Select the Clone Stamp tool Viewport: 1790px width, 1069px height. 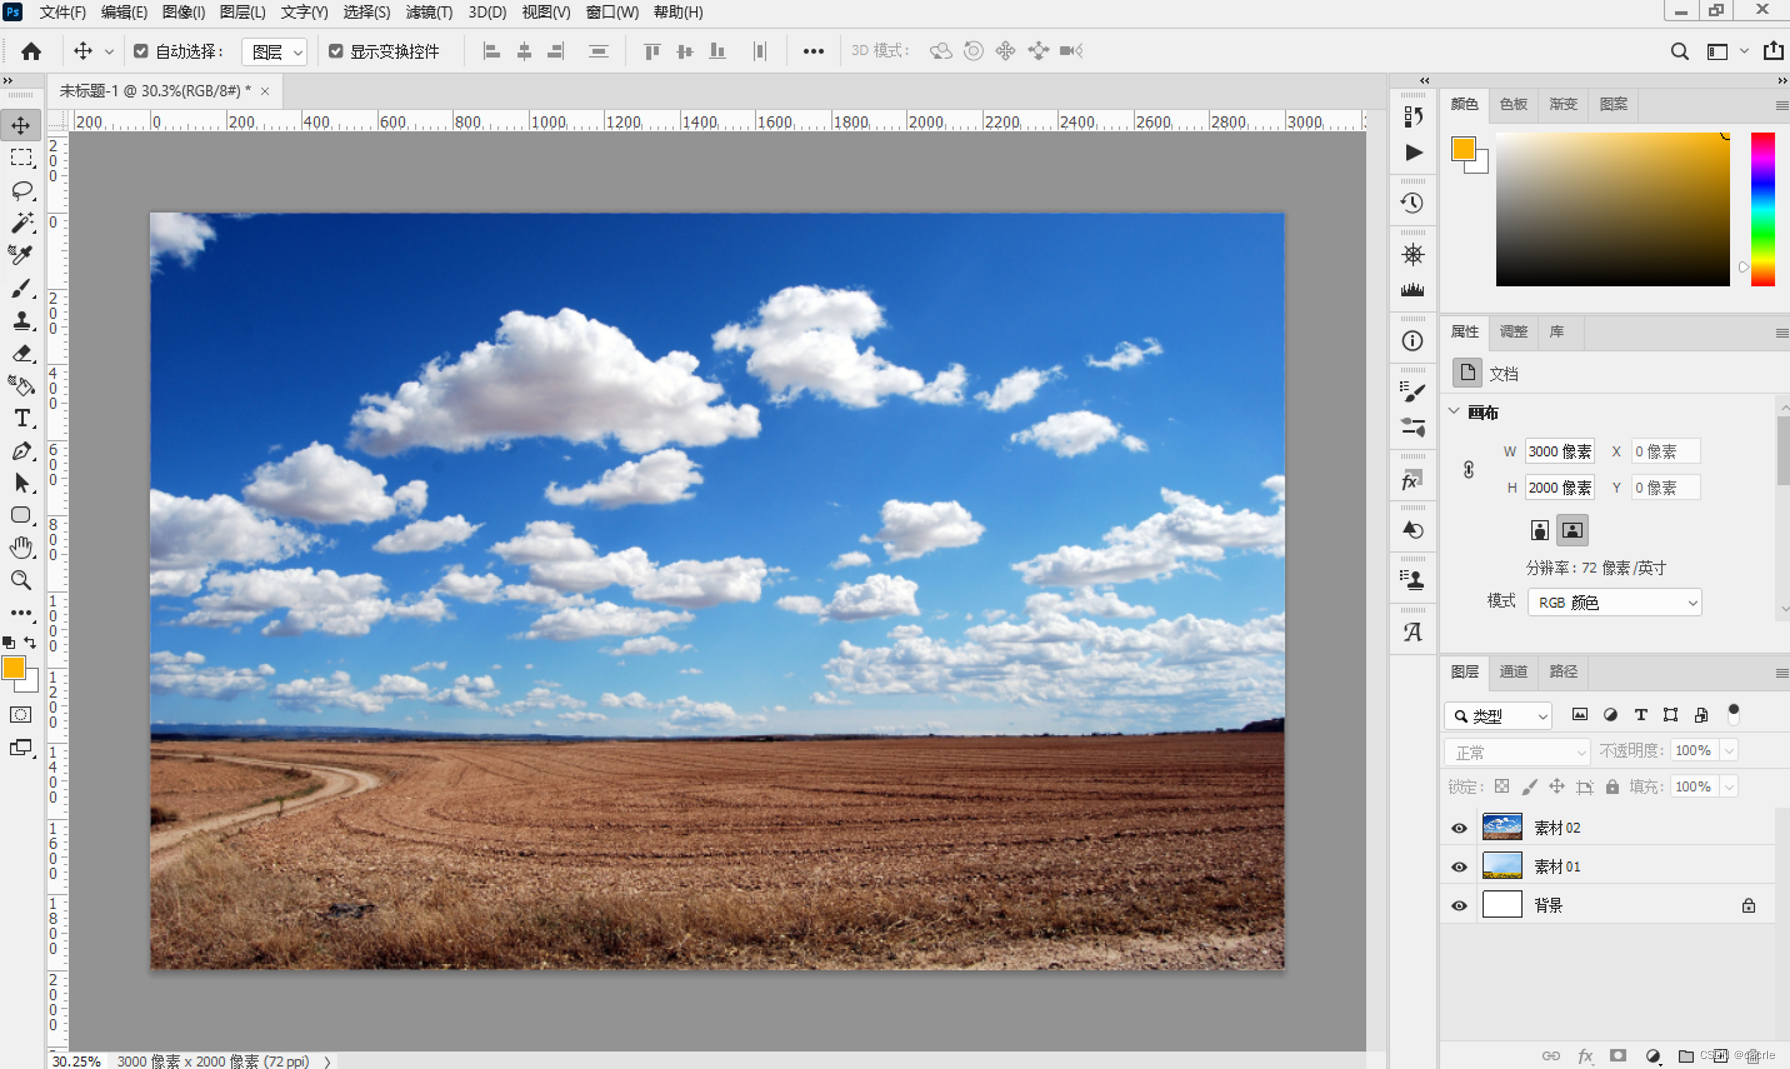tap(21, 320)
